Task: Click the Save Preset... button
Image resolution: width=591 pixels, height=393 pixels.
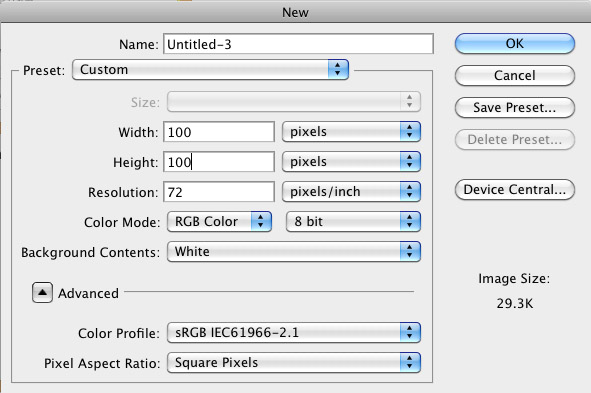Action: [x=515, y=107]
